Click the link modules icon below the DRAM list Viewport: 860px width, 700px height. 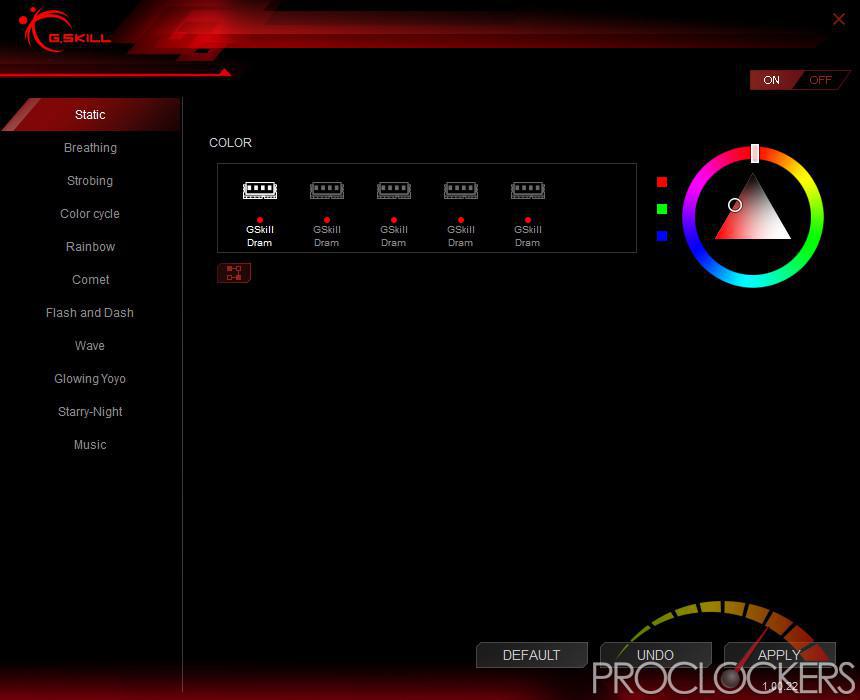click(x=234, y=273)
